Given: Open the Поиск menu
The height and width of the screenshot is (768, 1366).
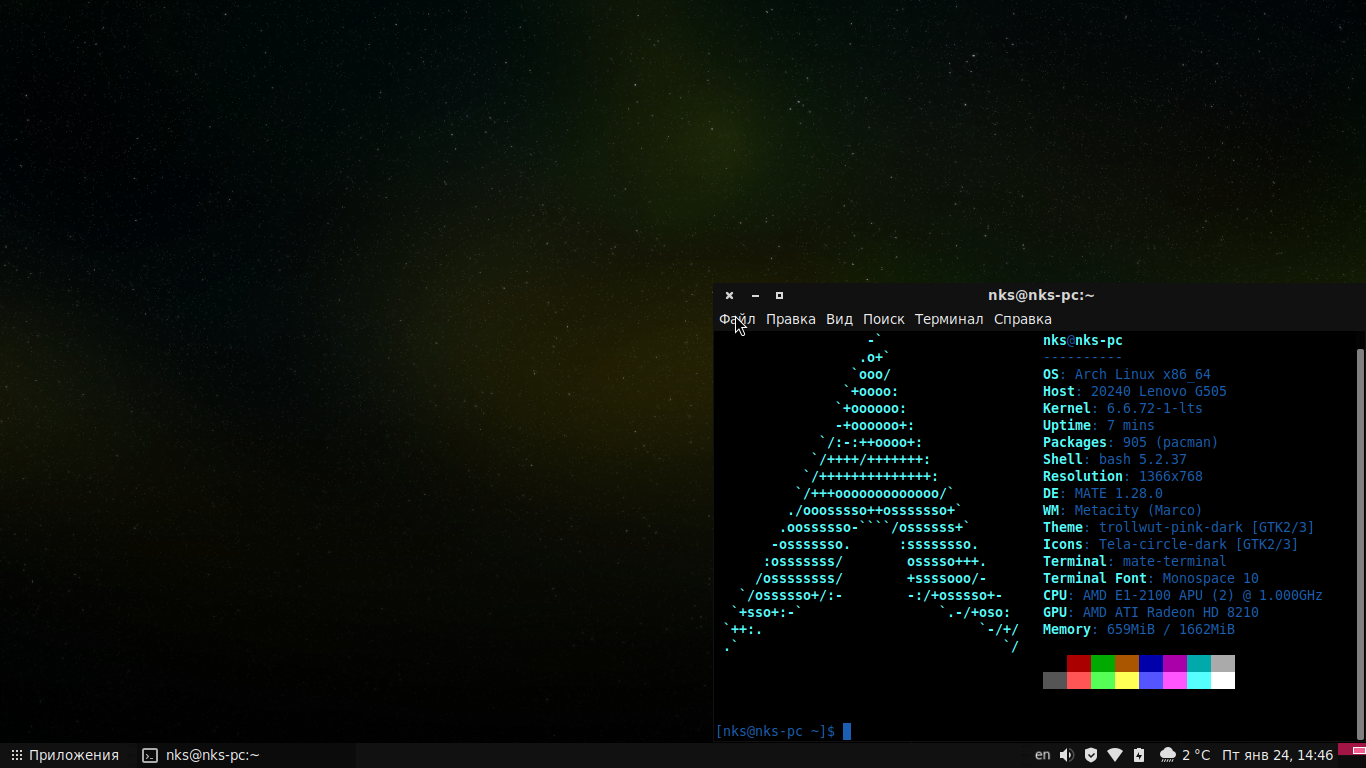Looking at the screenshot, I should 884,319.
